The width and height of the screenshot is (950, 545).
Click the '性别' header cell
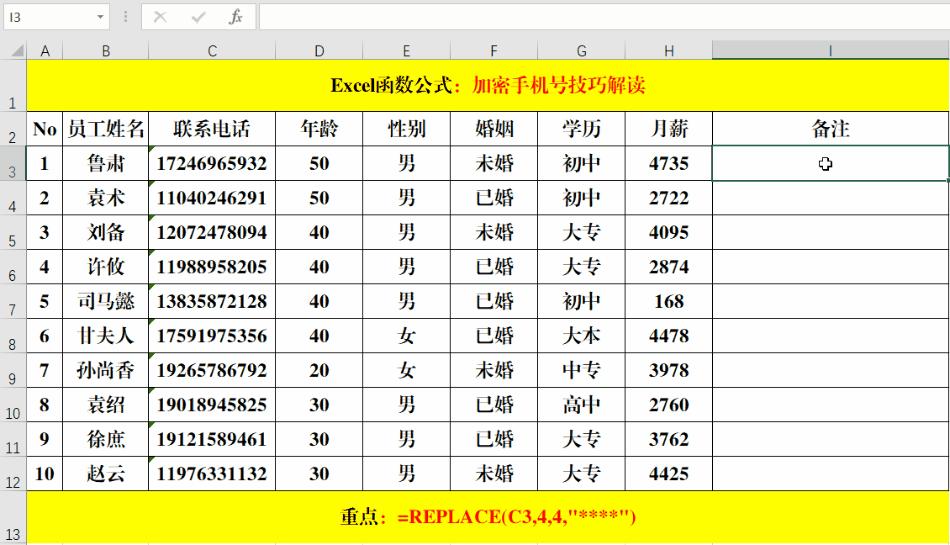click(407, 129)
